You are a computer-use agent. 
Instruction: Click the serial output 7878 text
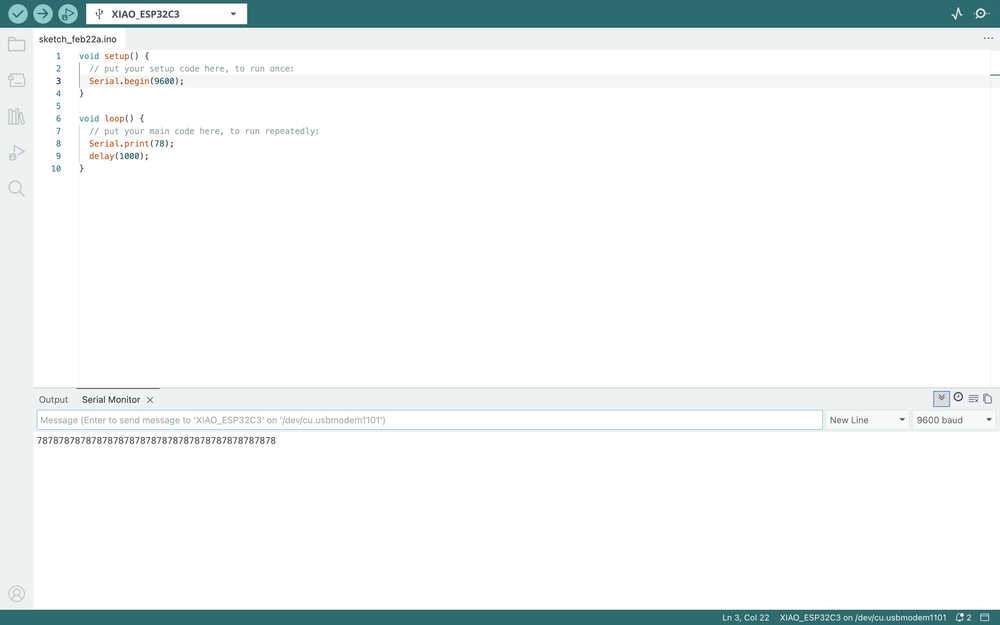pyautogui.click(x=156, y=441)
